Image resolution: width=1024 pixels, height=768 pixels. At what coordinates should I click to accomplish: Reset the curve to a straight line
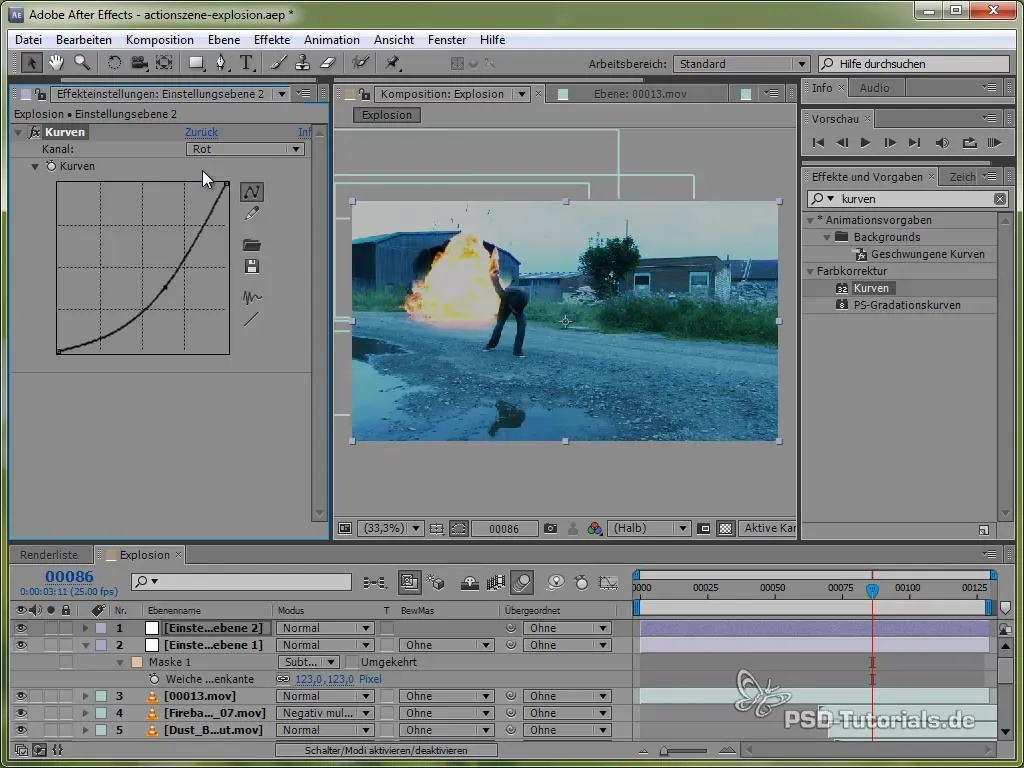pos(251,319)
